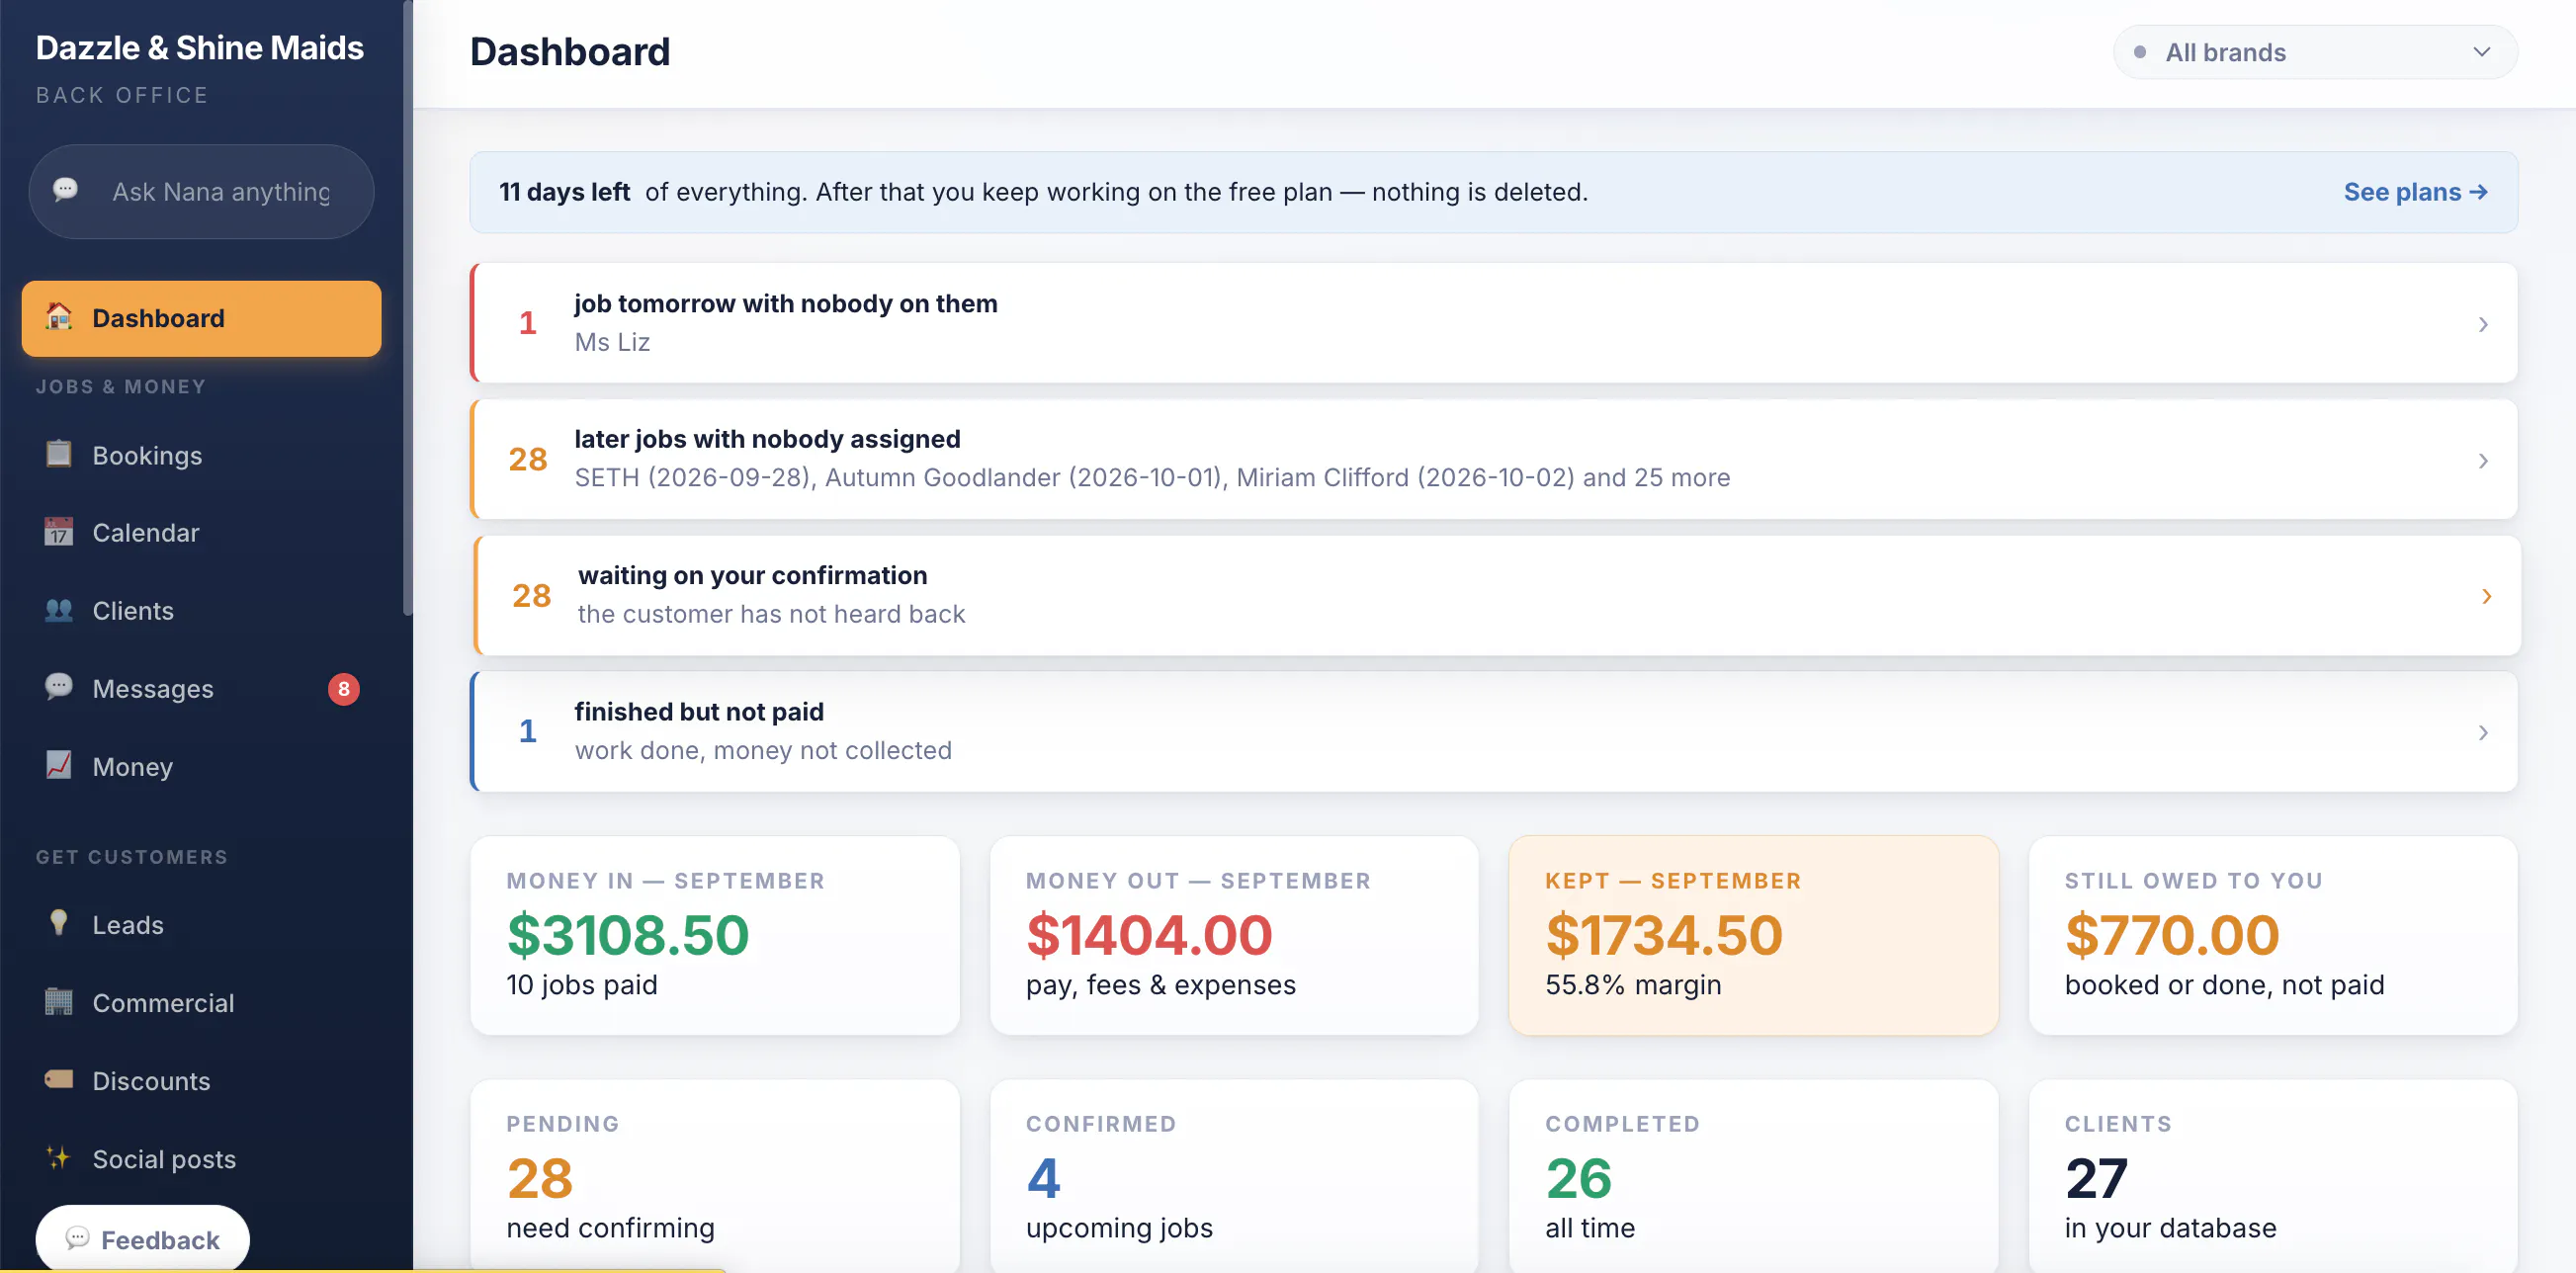The height and width of the screenshot is (1273, 2576).
Task: Click the Calendar icon in sidebar
Action: point(59,532)
